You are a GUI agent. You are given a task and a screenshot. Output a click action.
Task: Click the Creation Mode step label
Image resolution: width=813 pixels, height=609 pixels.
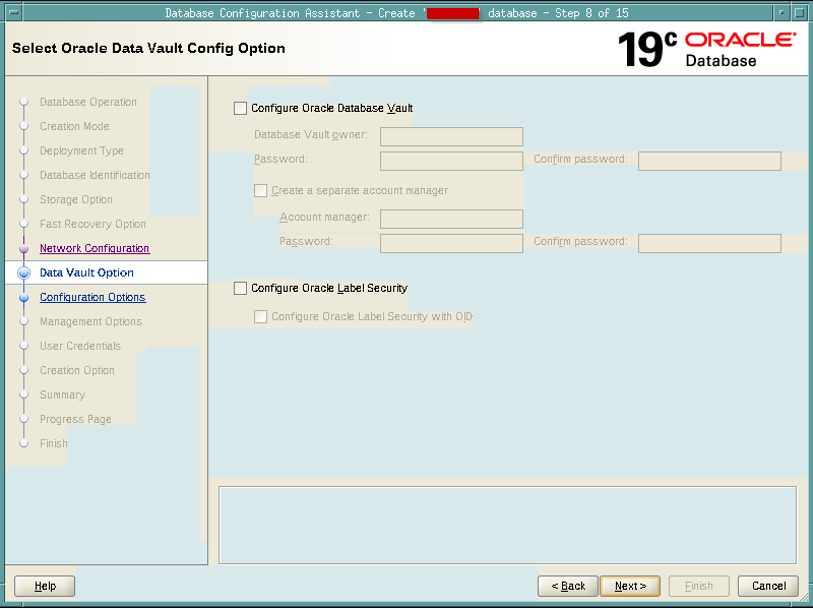pyautogui.click(x=75, y=126)
